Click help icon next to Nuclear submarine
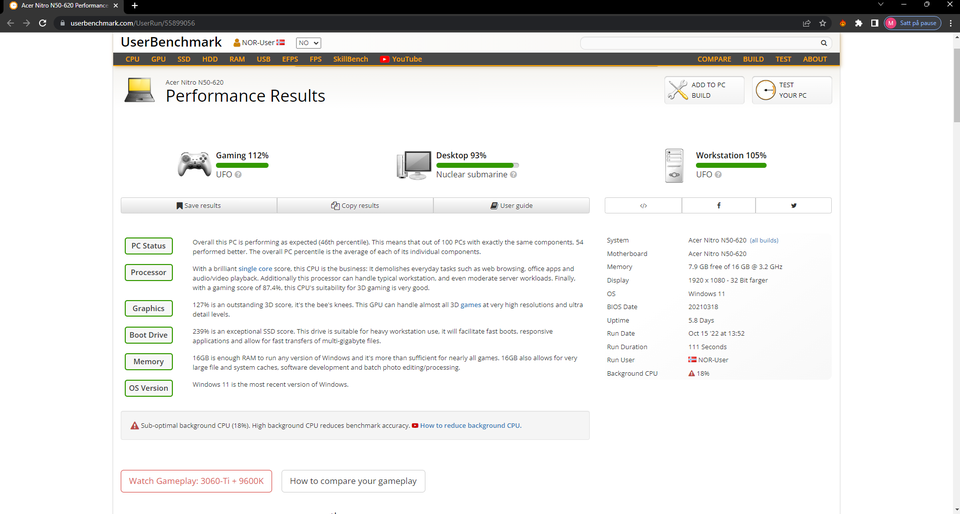Screen dimensions: 960x514 [513, 174]
